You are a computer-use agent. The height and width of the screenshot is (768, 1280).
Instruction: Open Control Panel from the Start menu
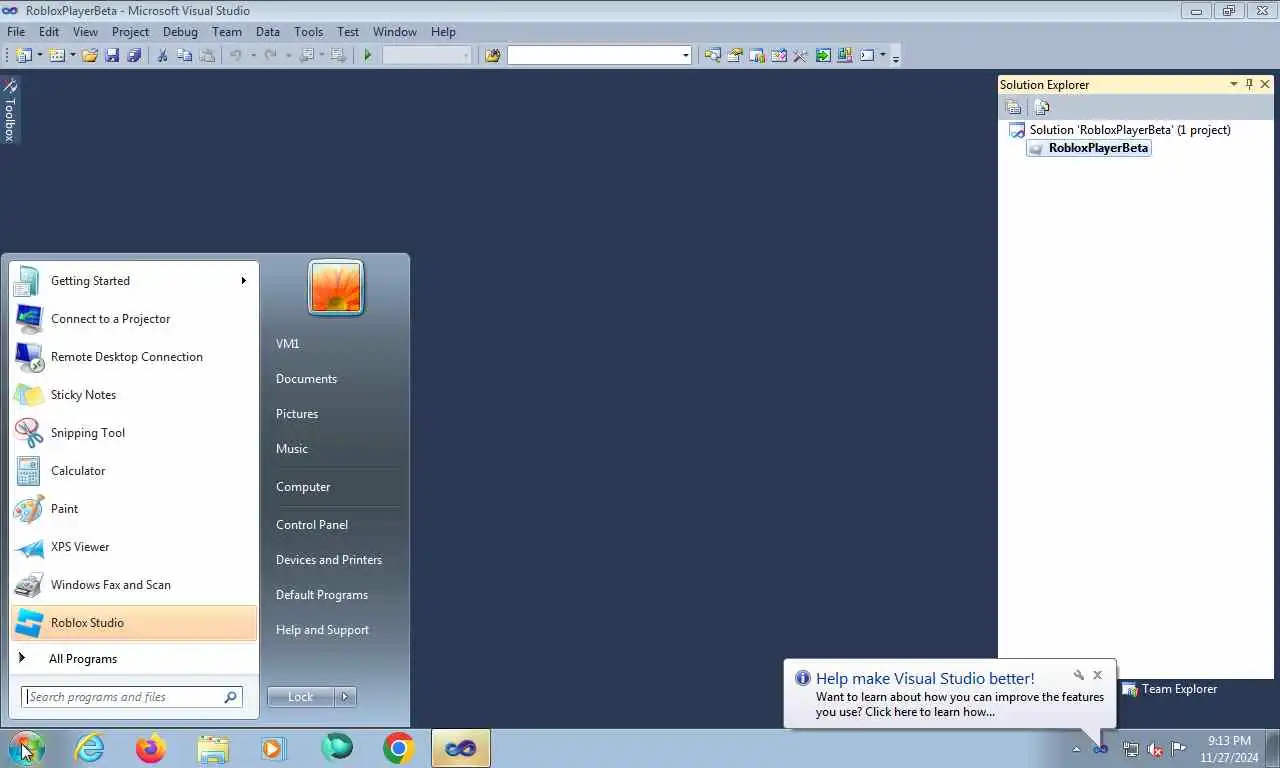point(312,525)
